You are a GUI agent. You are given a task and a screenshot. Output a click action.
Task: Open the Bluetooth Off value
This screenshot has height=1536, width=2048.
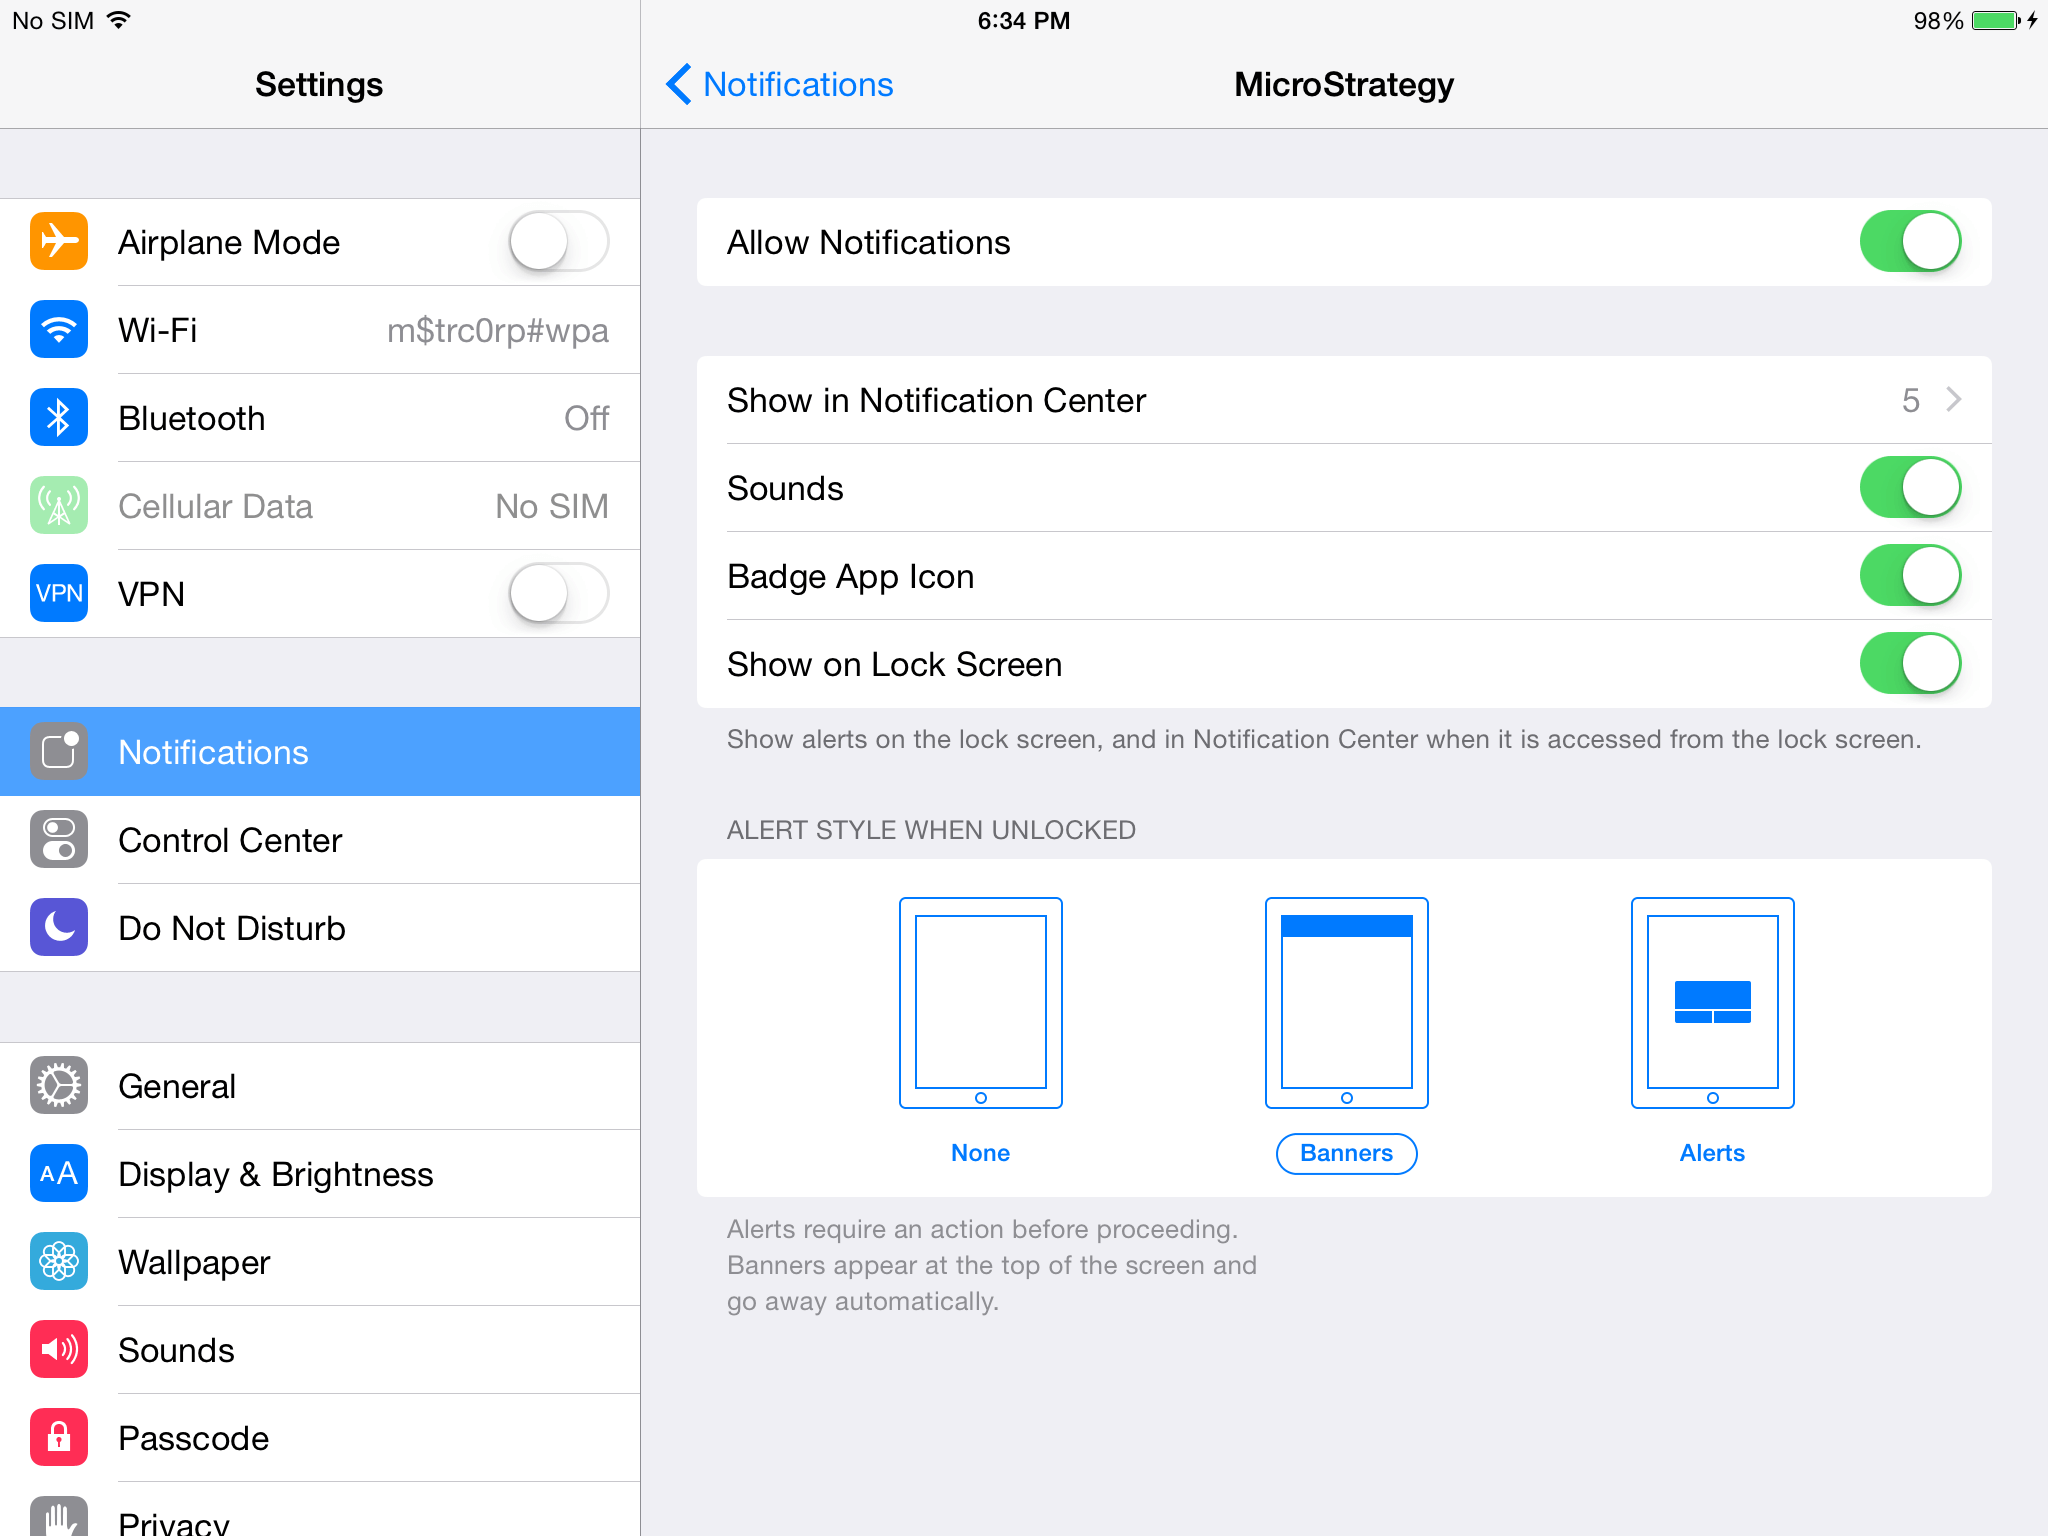point(587,418)
